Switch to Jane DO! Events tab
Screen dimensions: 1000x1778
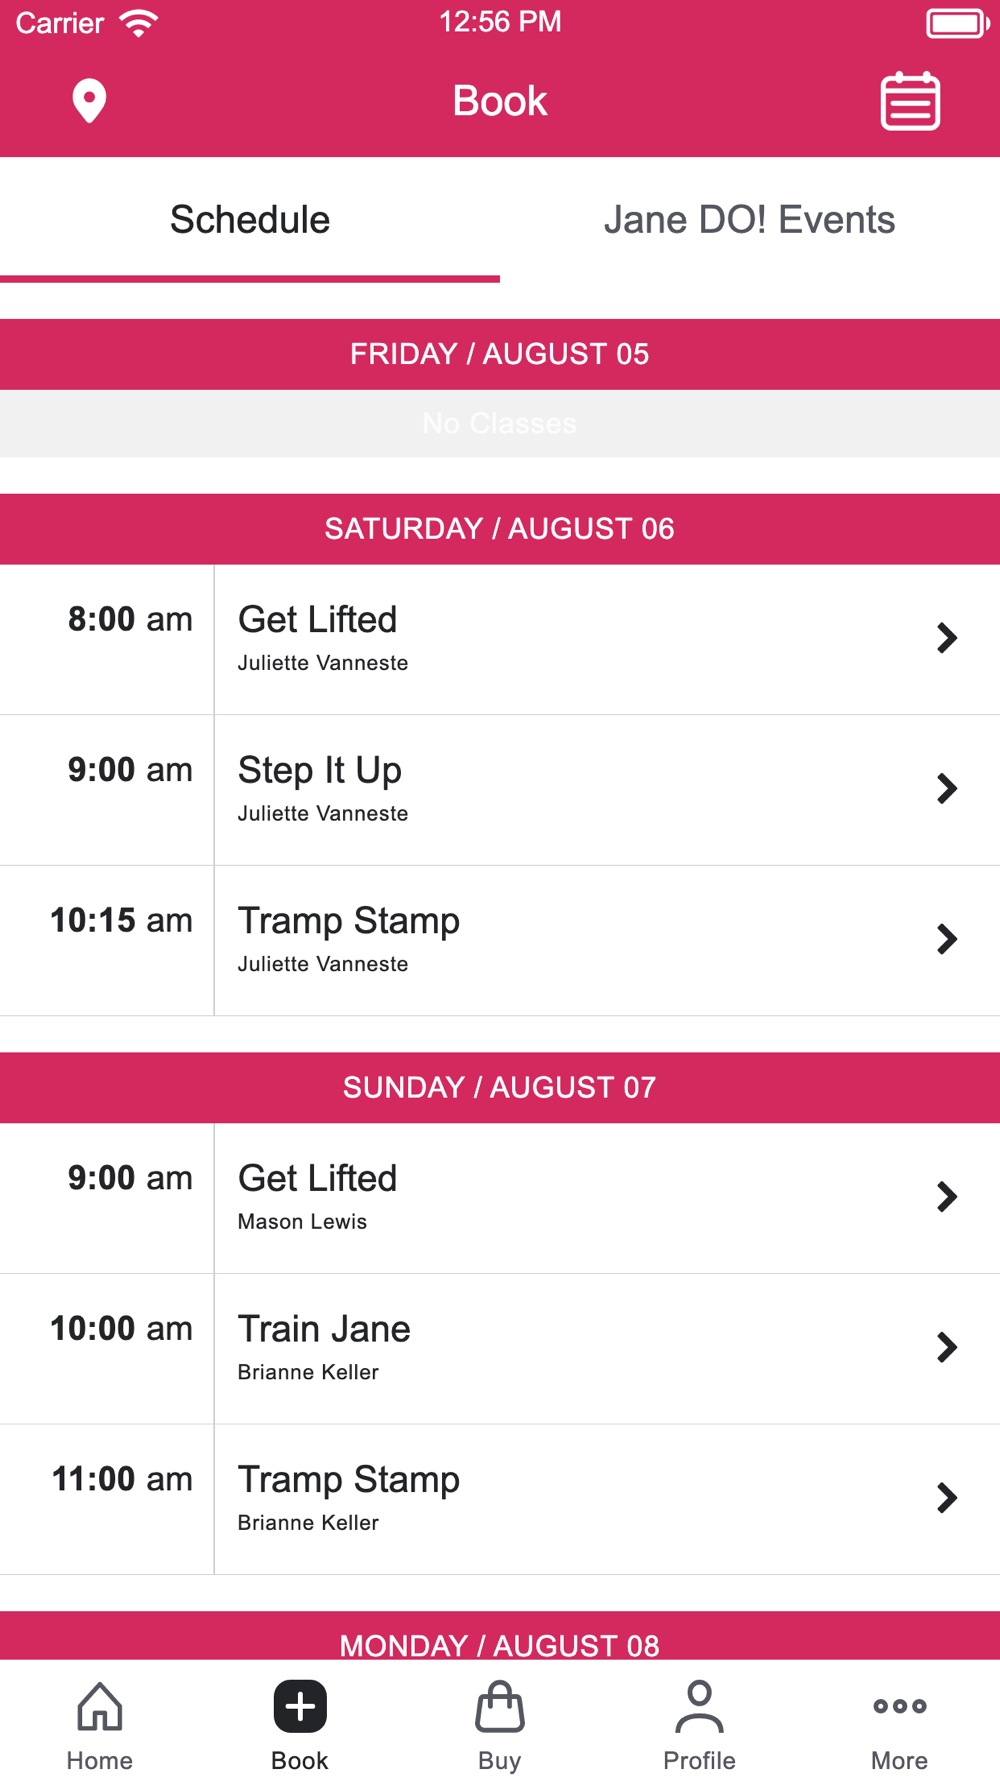click(x=750, y=220)
